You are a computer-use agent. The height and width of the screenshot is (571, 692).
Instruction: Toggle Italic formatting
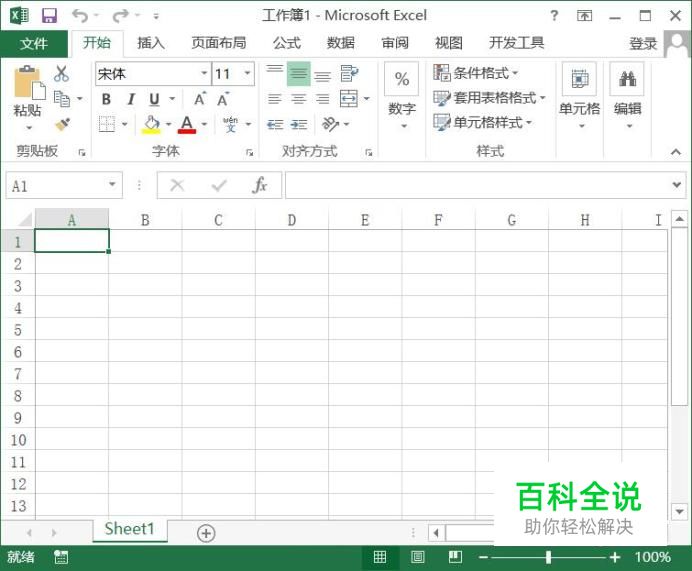131,99
